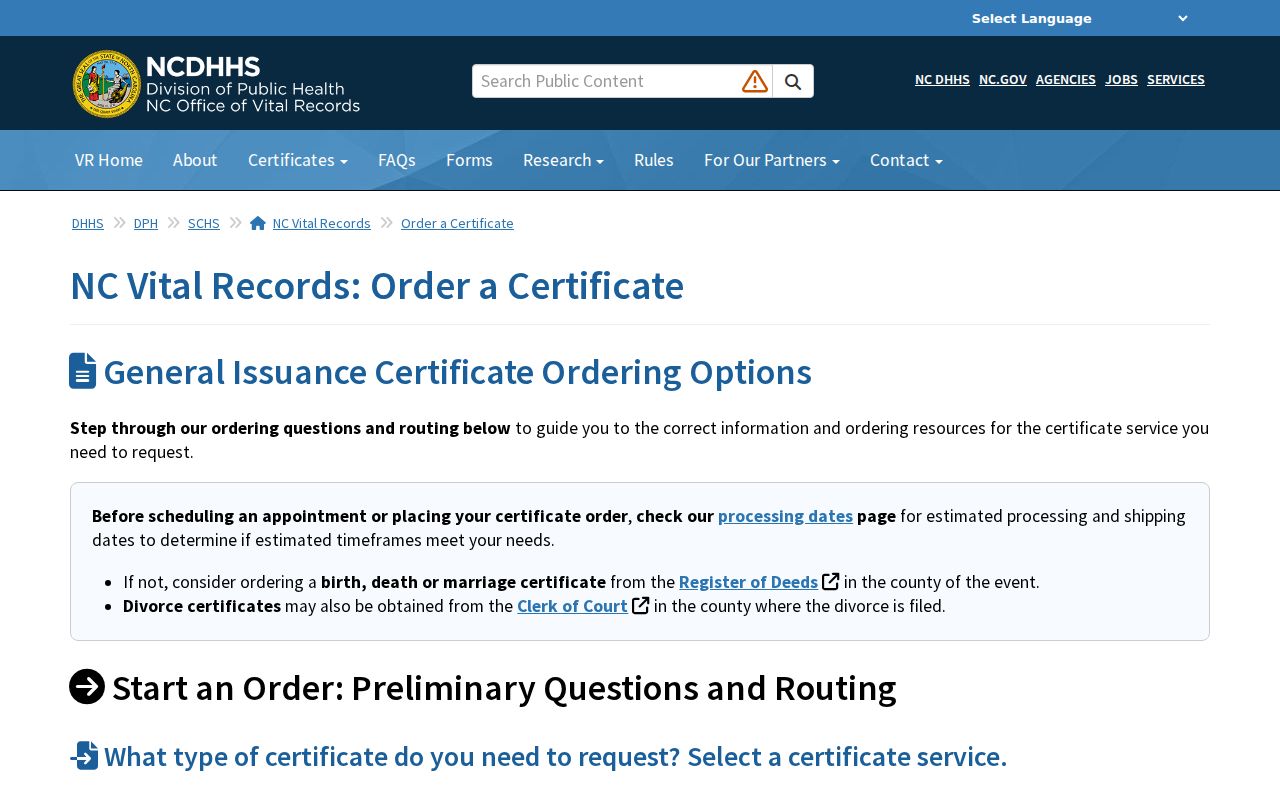This screenshot has width=1280, height=800.
Task: Click the DHHS breadcrumb link
Action: click(x=88, y=223)
